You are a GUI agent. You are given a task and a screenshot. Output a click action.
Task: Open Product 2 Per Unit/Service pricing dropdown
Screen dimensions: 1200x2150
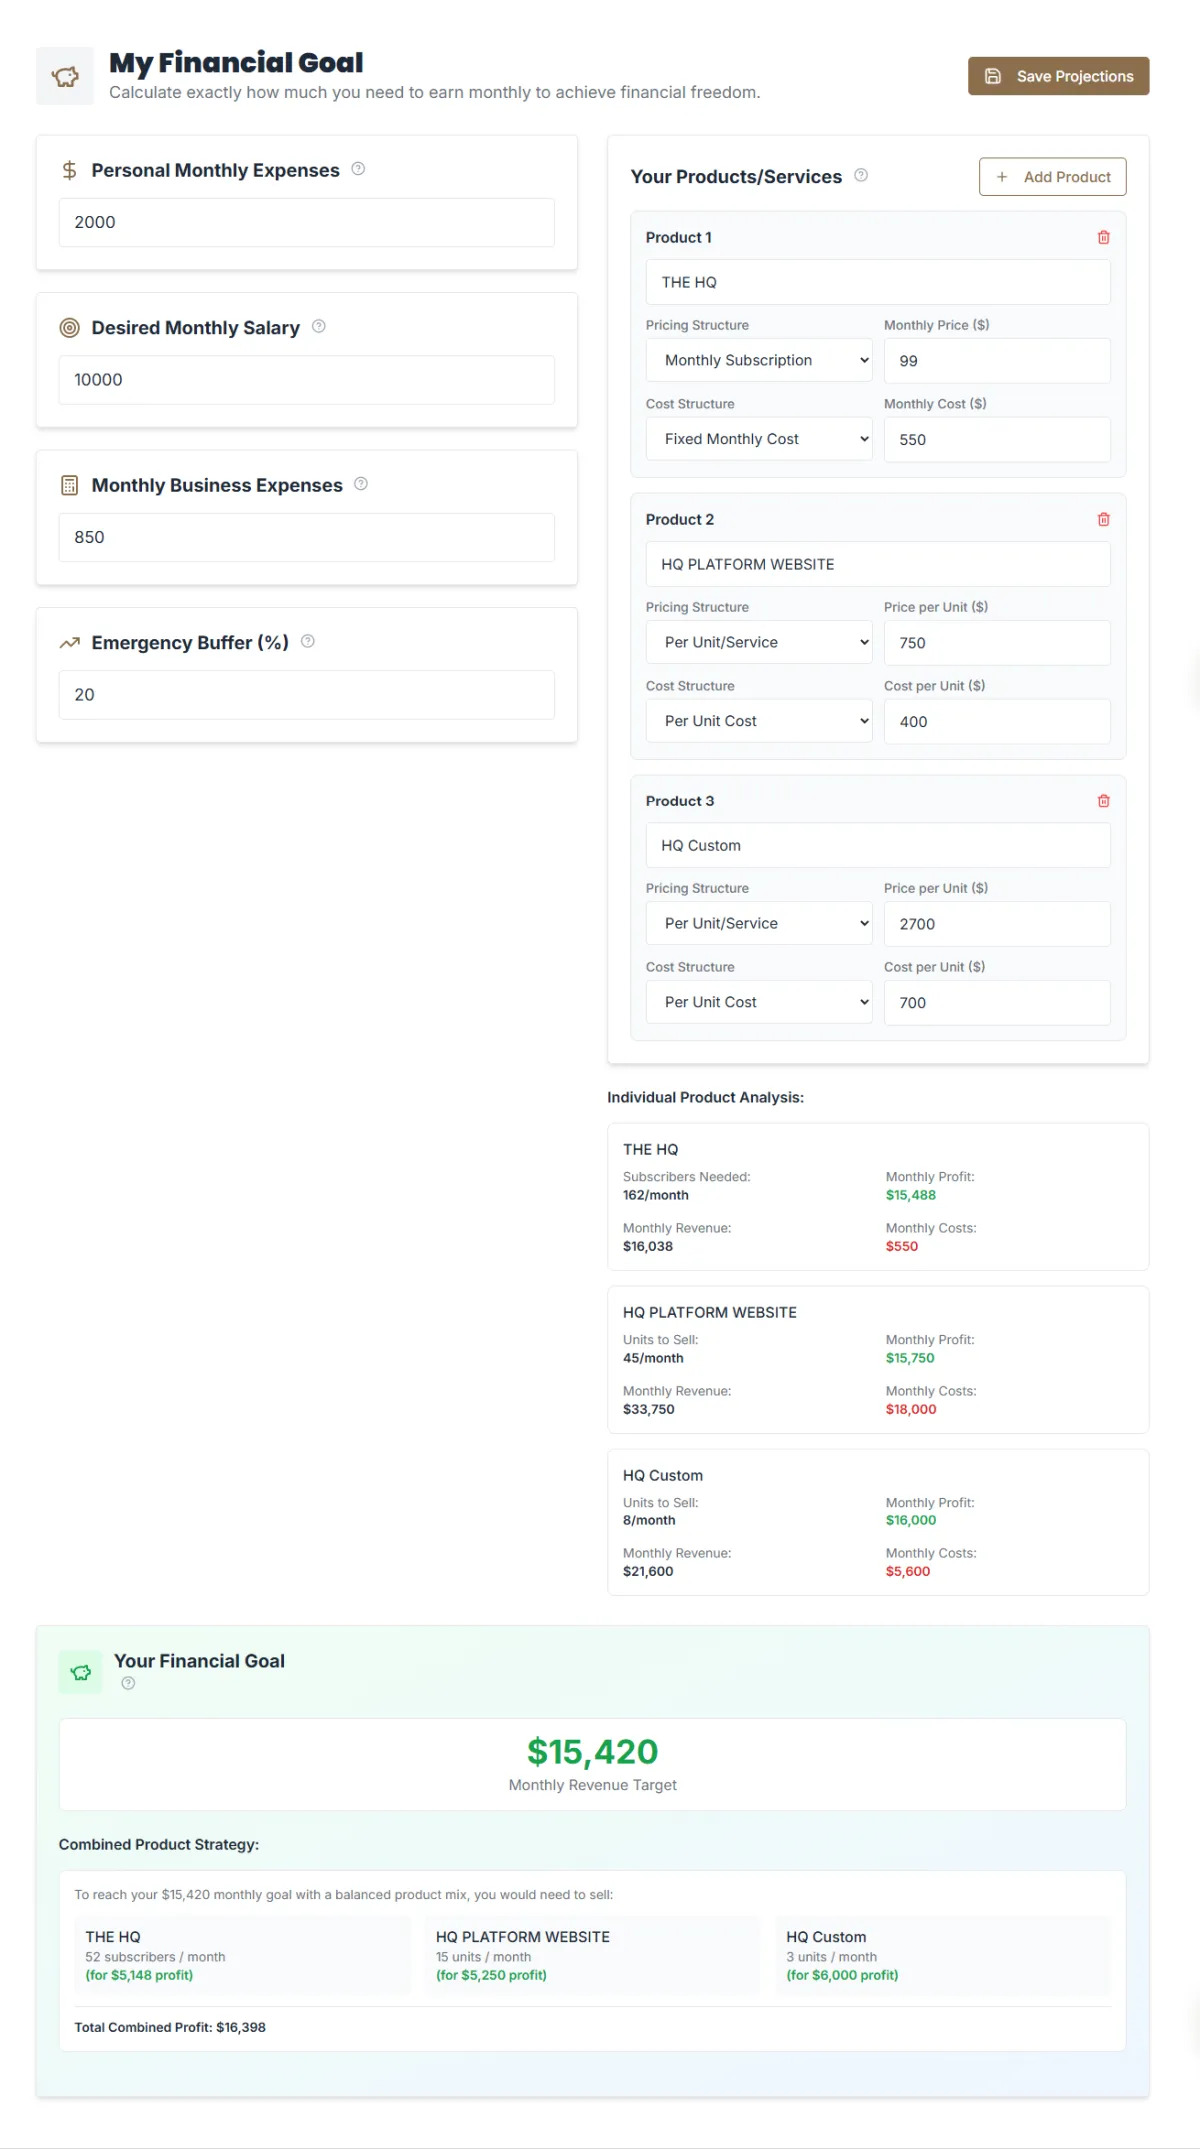point(759,643)
